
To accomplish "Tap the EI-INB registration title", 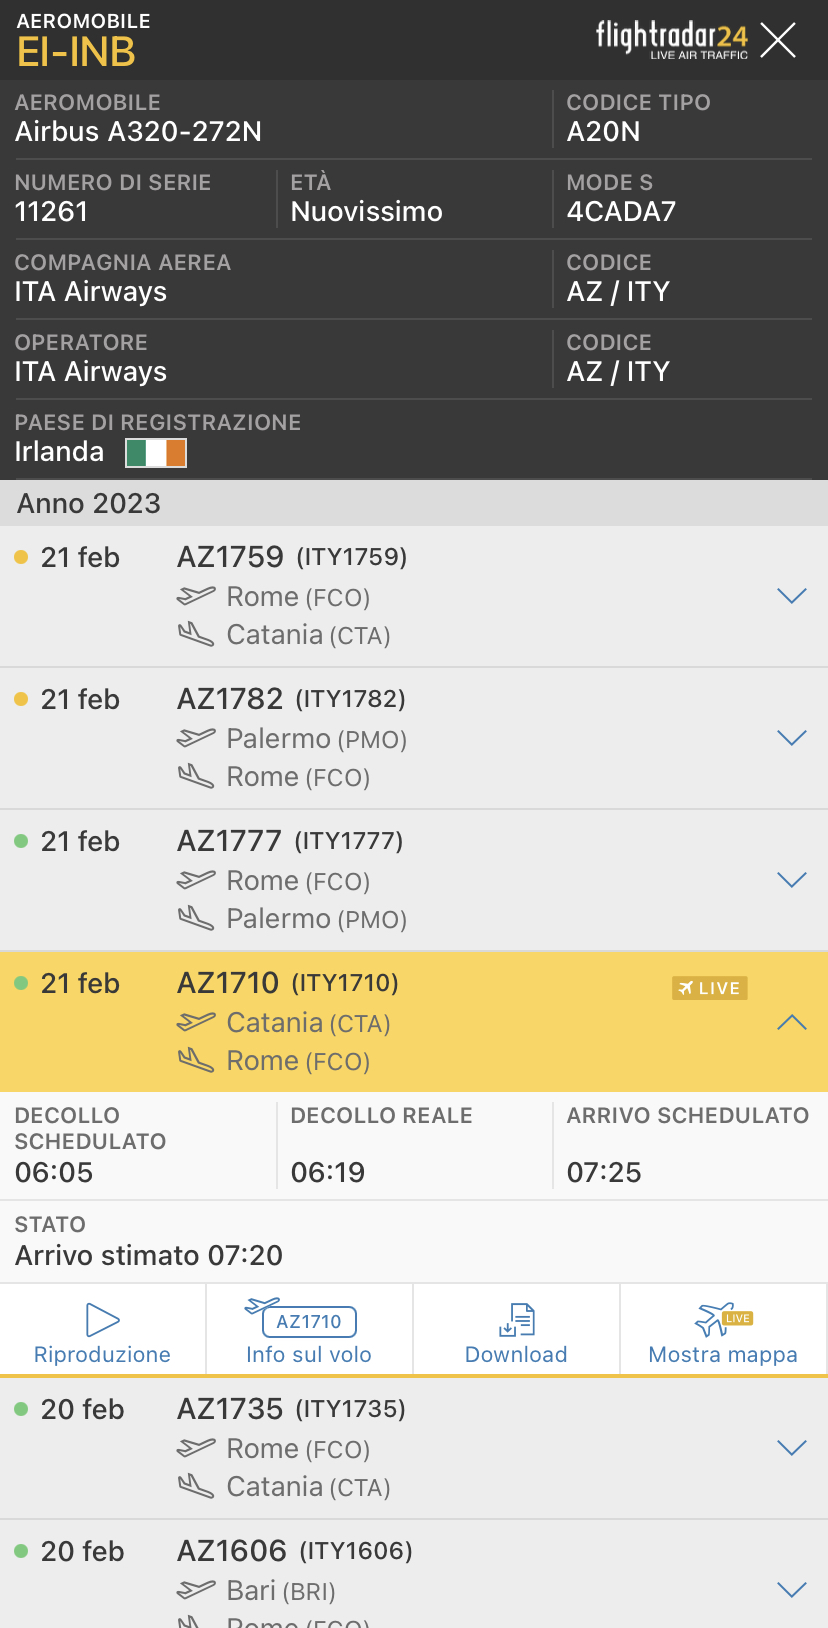I will coord(76,52).
